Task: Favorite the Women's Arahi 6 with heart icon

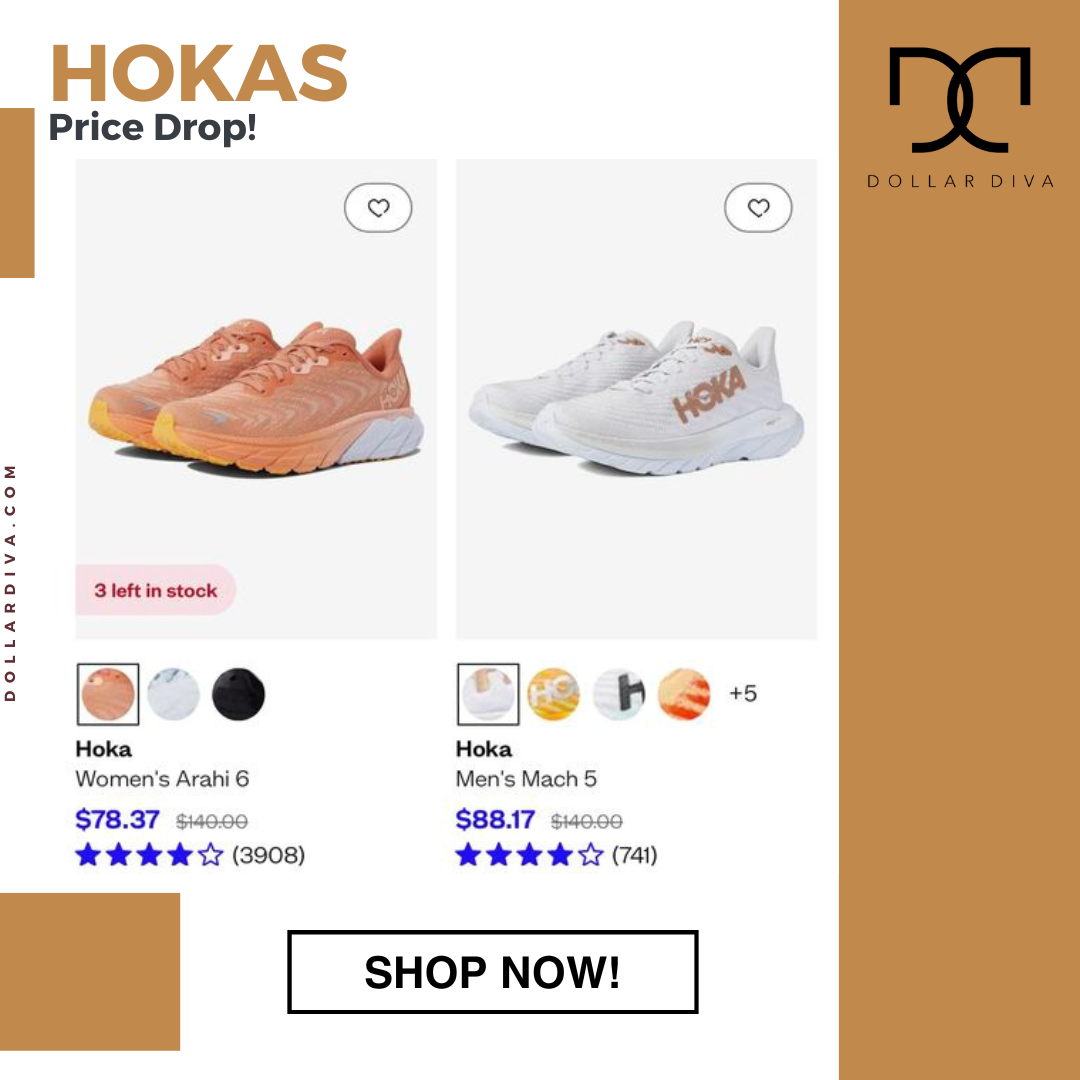Action: (378, 207)
